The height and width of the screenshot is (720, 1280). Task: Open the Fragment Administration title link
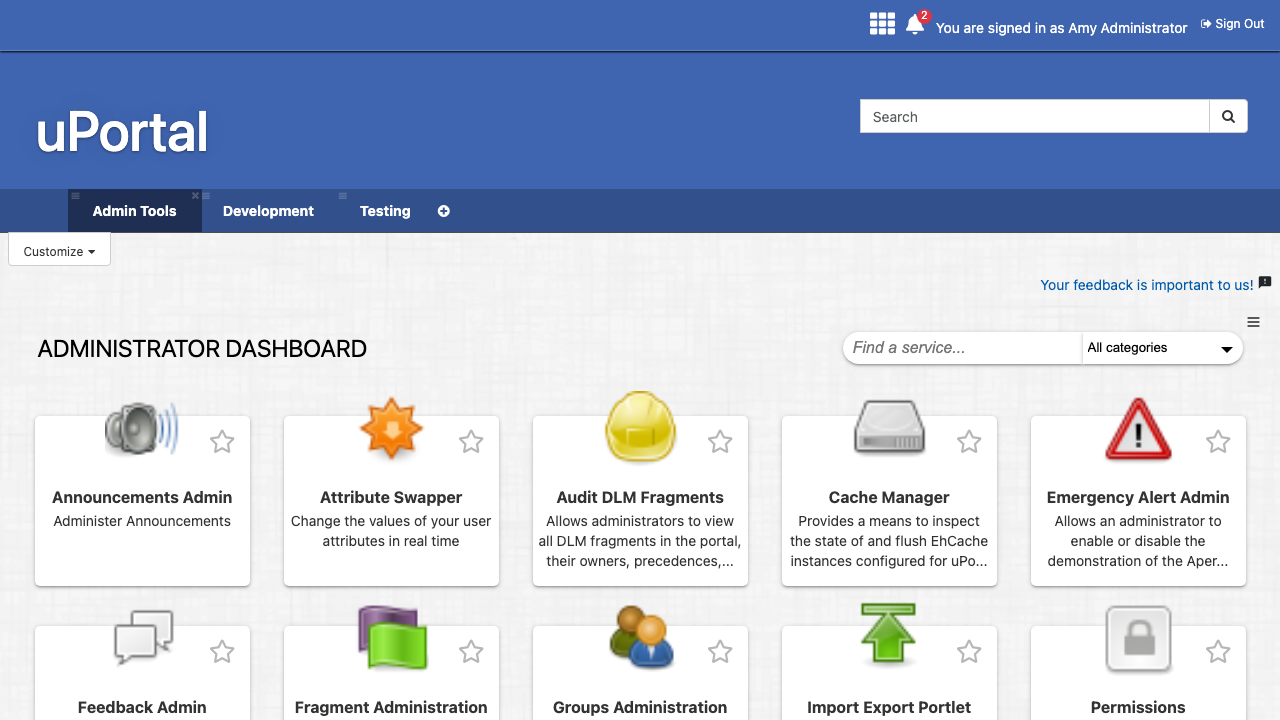pos(391,707)
